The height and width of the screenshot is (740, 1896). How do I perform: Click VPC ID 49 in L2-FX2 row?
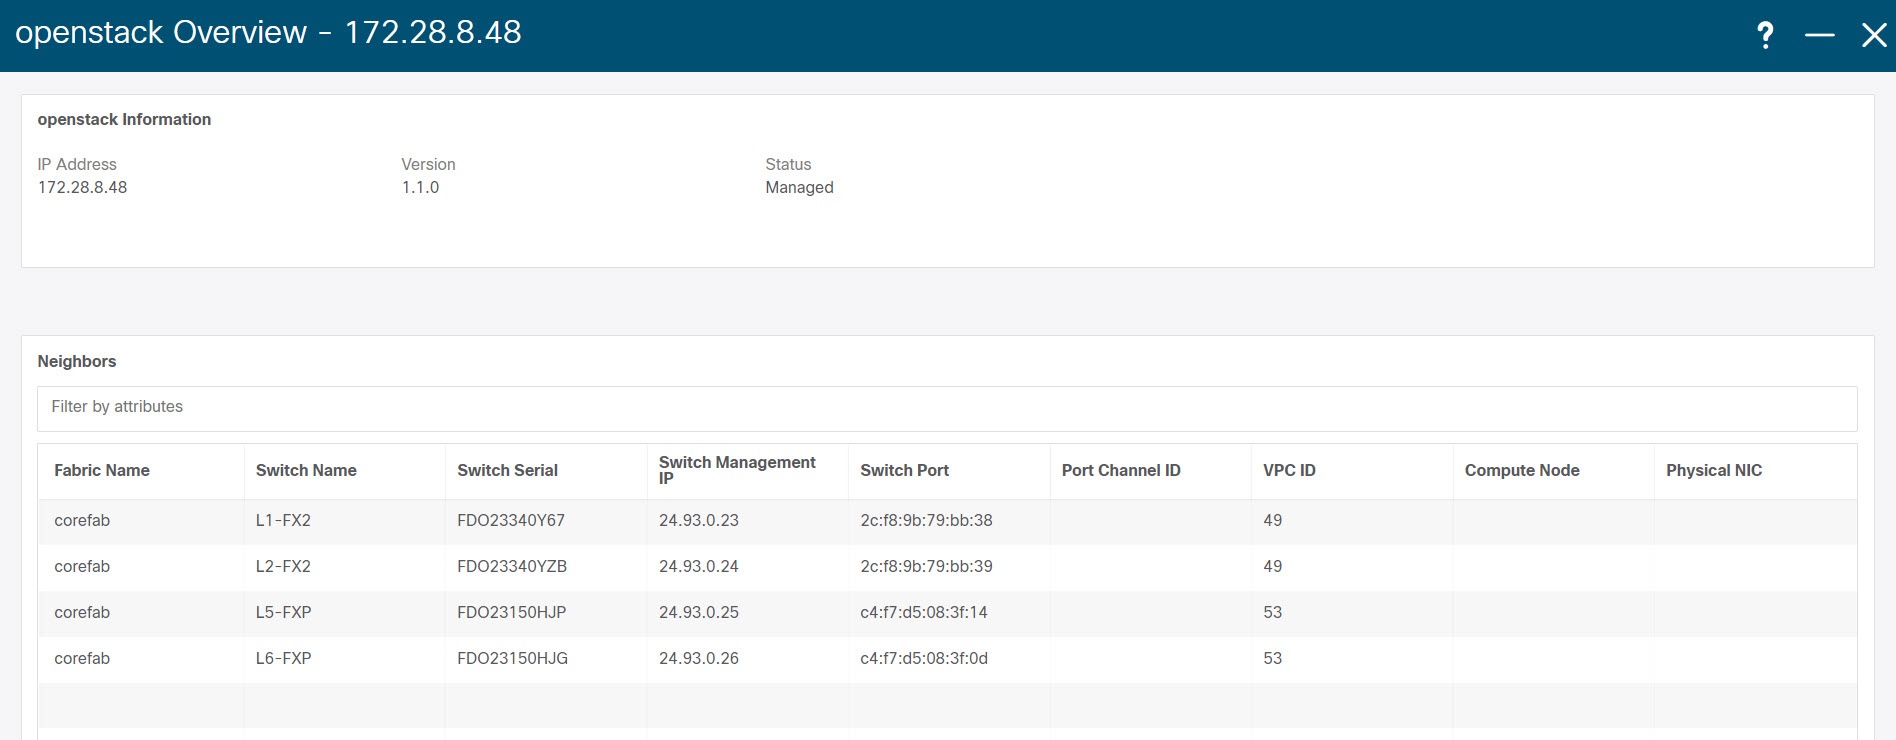[1272, 567]
